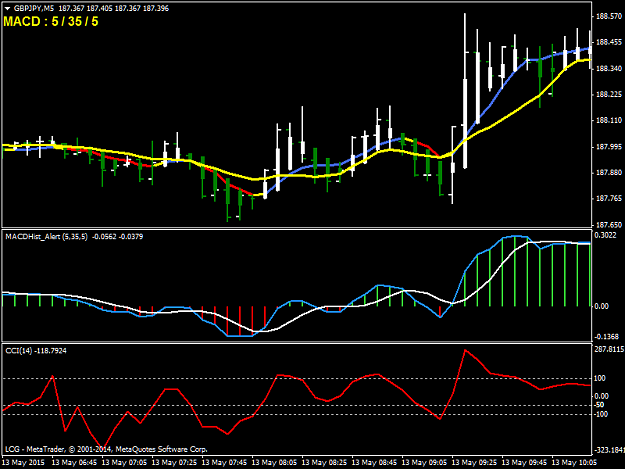
Task: Select the 188.225 price scale label
Action: click(608, 94)
